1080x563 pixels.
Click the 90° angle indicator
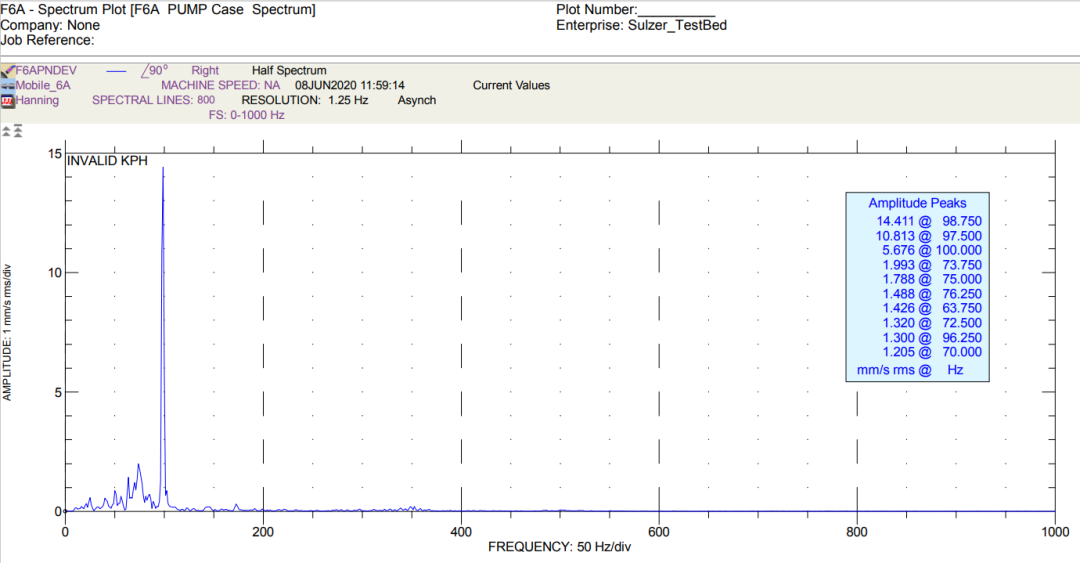(x=154, y=70)
